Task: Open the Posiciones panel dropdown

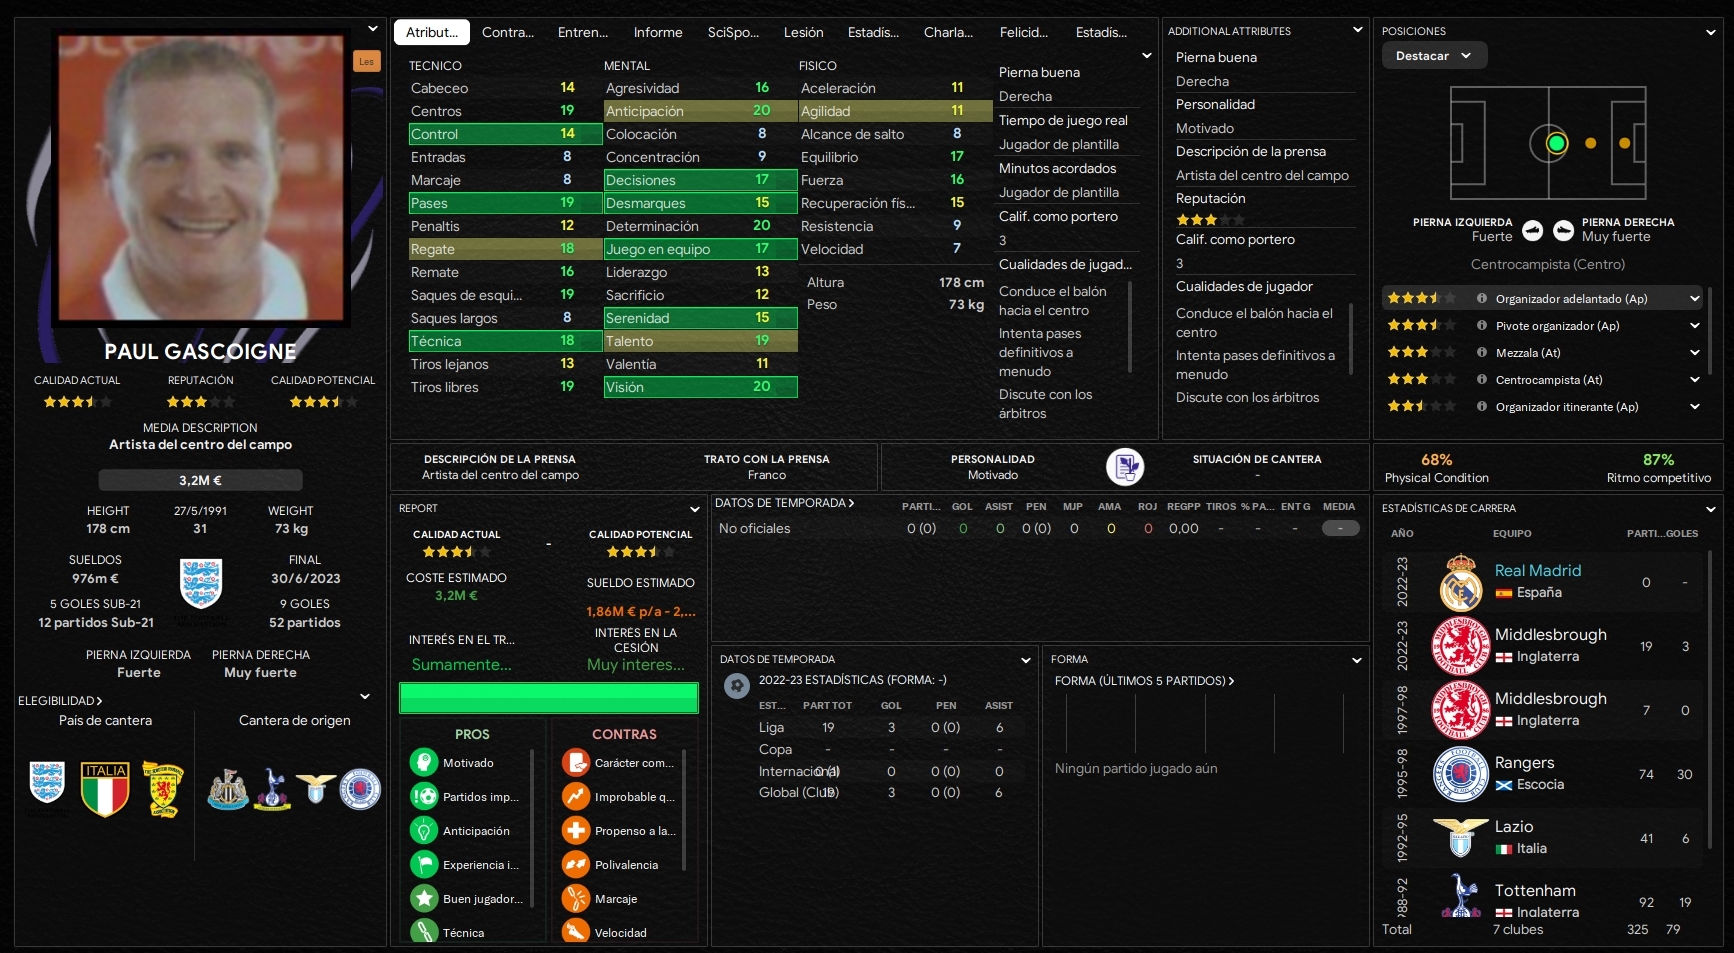Action: pos(1711,32)
